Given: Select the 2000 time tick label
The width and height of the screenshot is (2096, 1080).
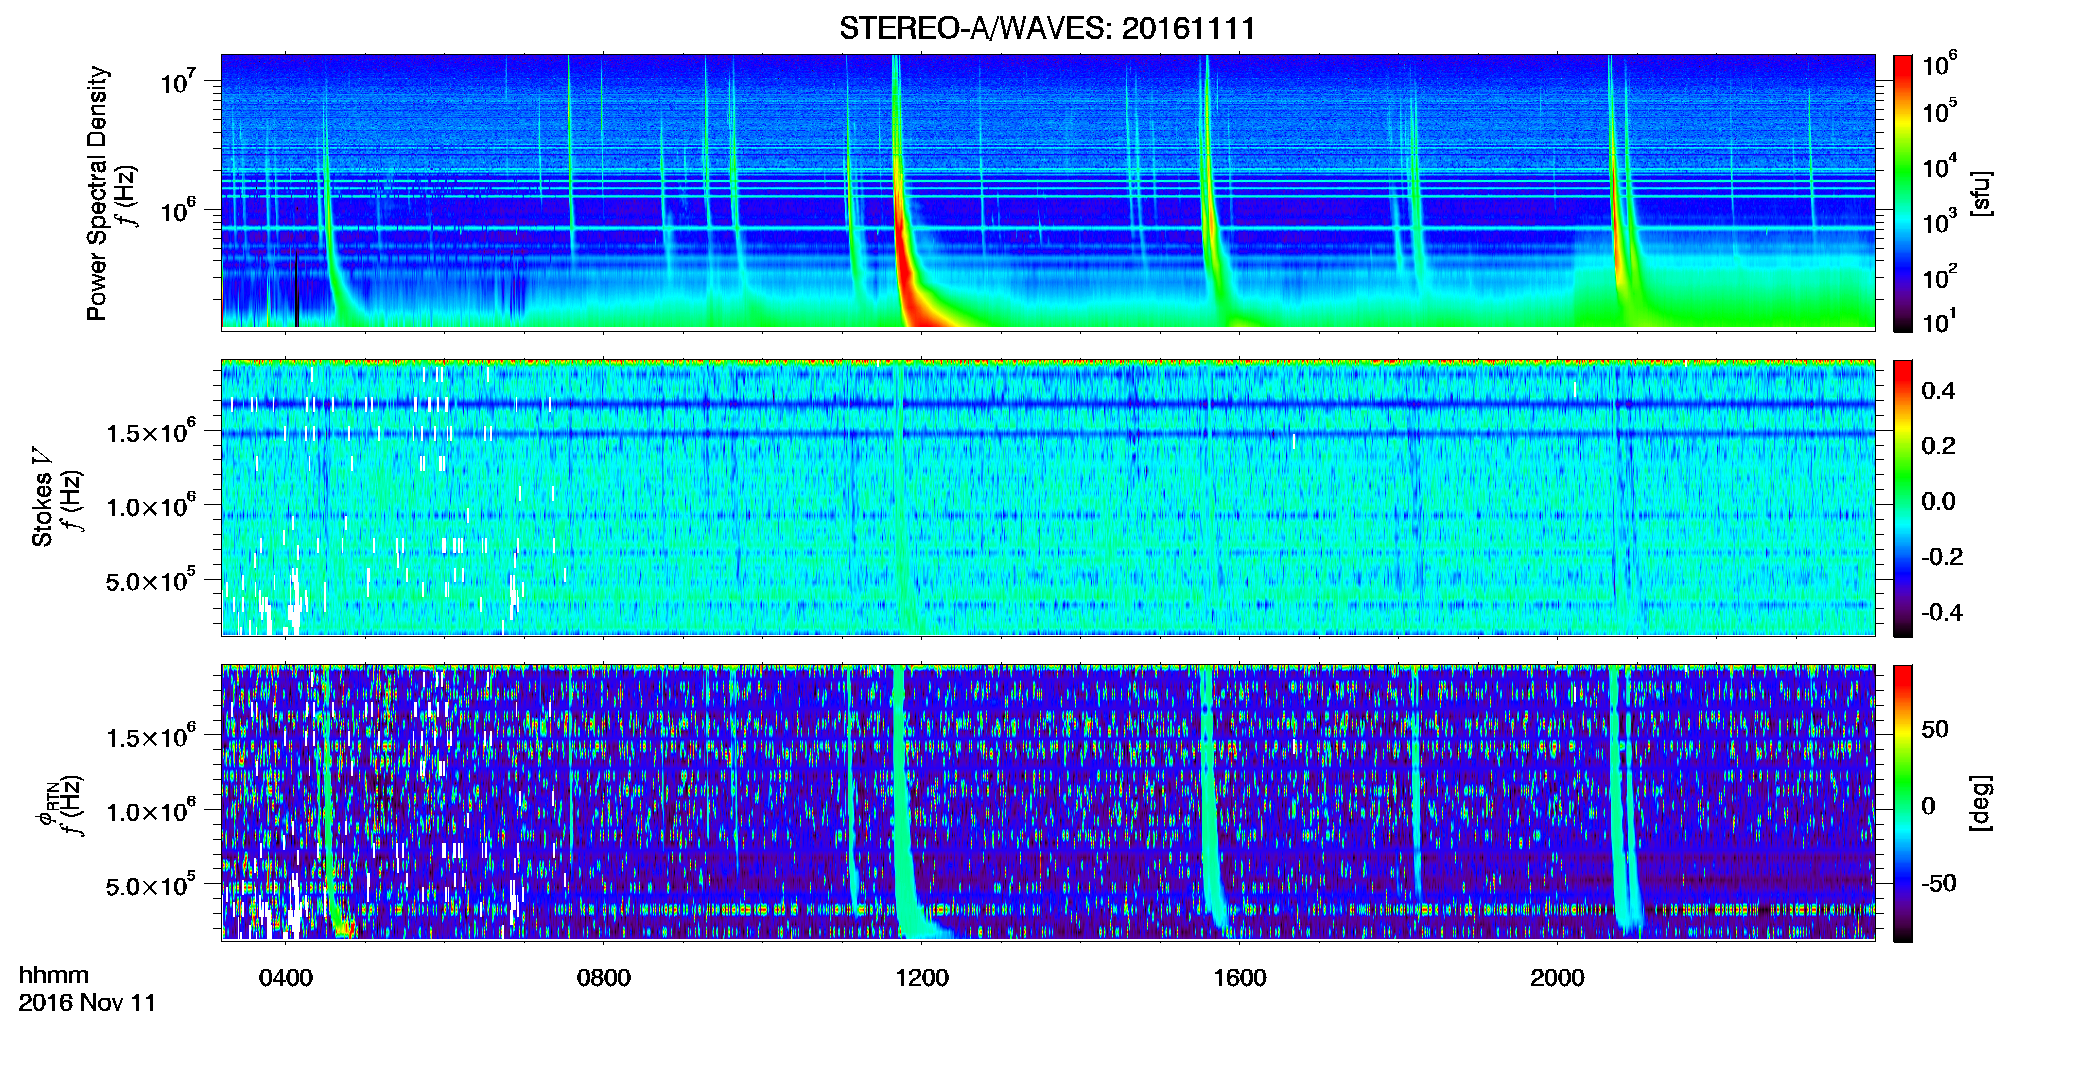Looking at the screenshot, I should 1558,978.
